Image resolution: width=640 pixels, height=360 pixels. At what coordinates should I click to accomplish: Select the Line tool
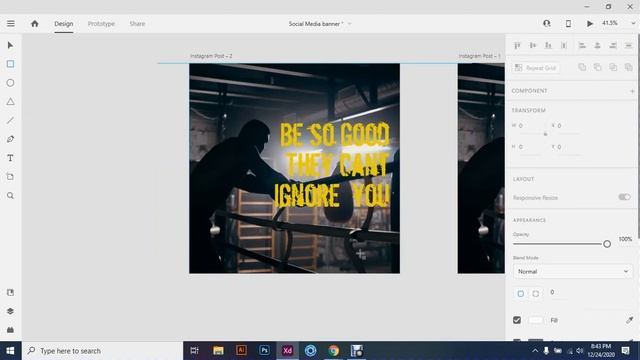pos(10,120)
